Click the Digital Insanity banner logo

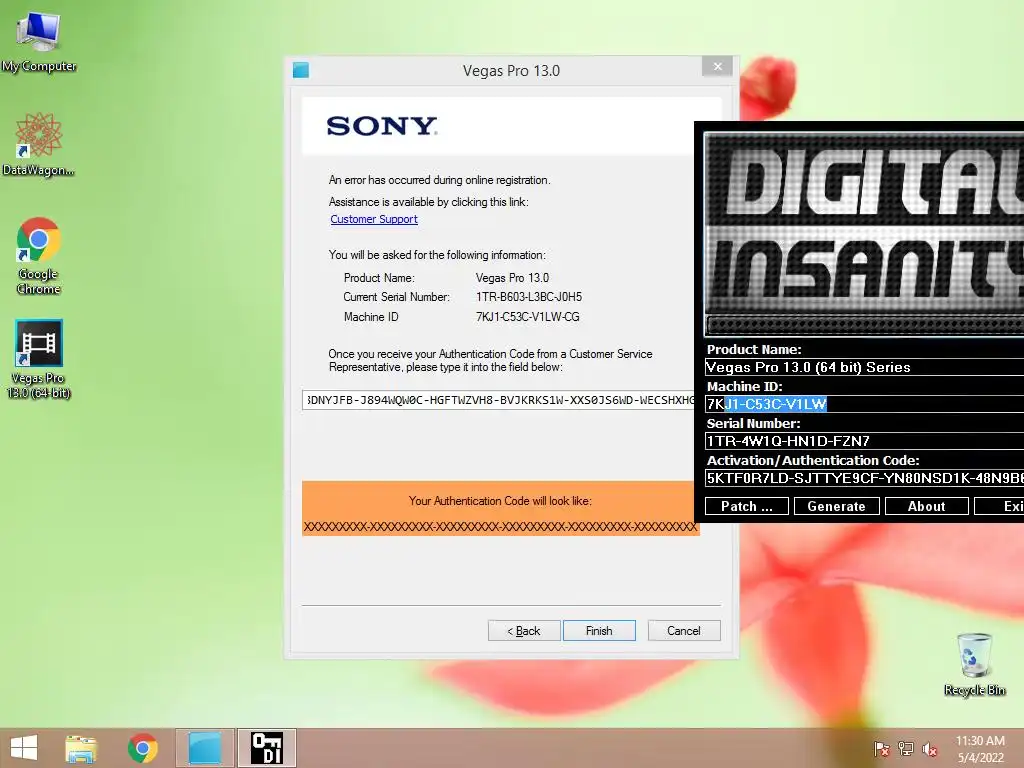click(x=865, y=234)
